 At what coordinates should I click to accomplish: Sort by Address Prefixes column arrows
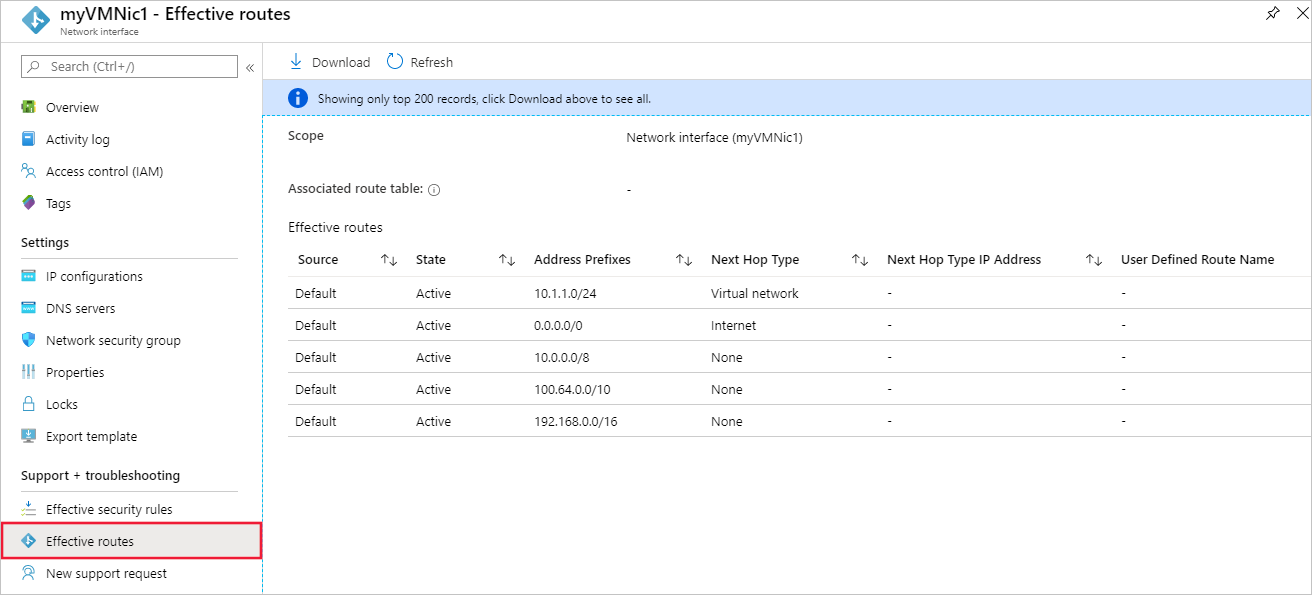pos(684,260)
